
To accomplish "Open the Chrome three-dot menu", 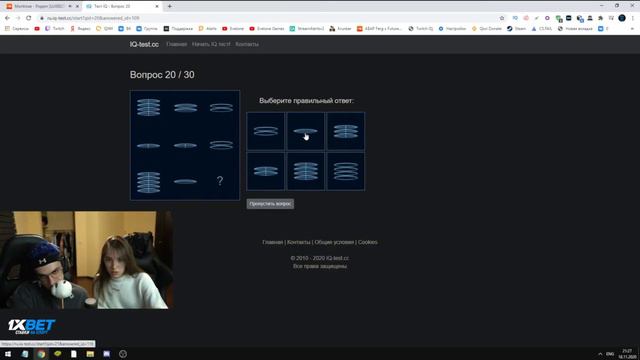I will coord(633,18).
